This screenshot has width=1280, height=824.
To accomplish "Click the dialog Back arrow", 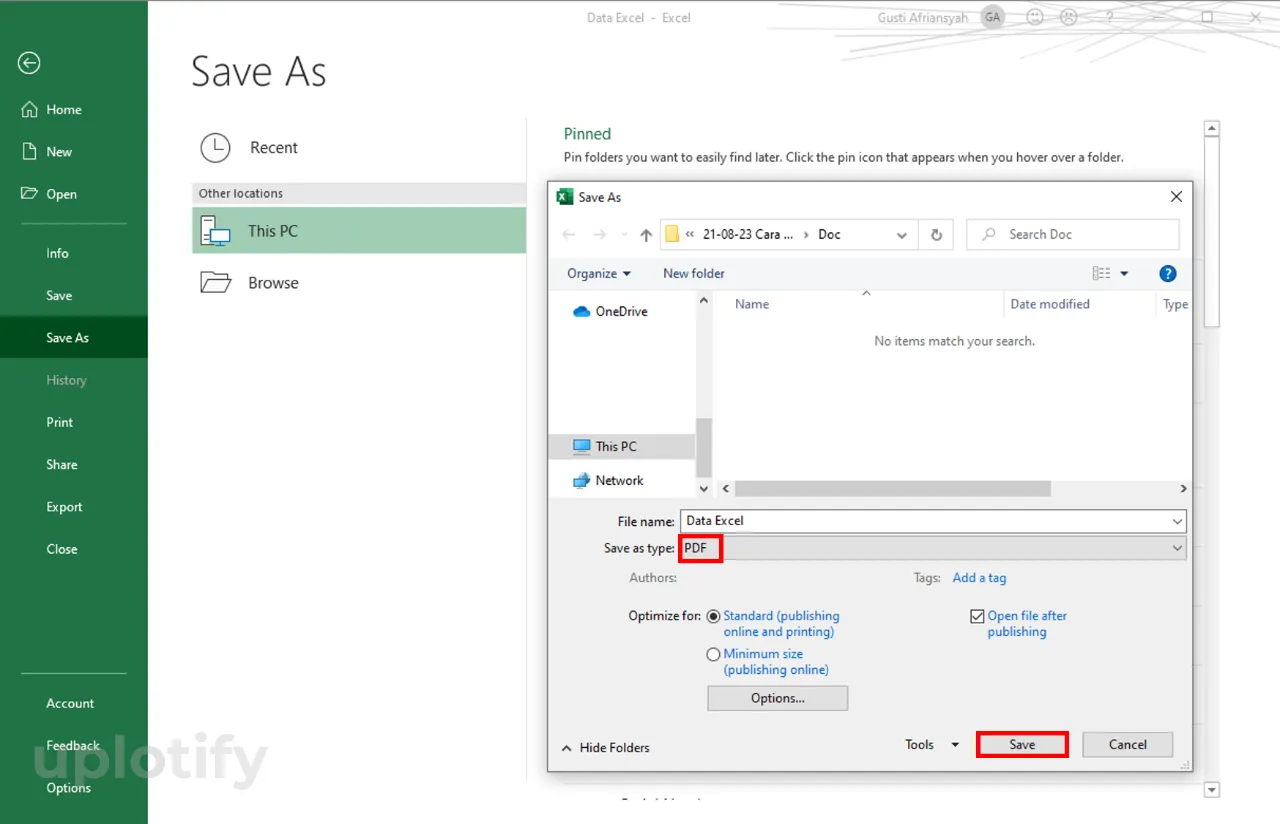I will [568, 235].
